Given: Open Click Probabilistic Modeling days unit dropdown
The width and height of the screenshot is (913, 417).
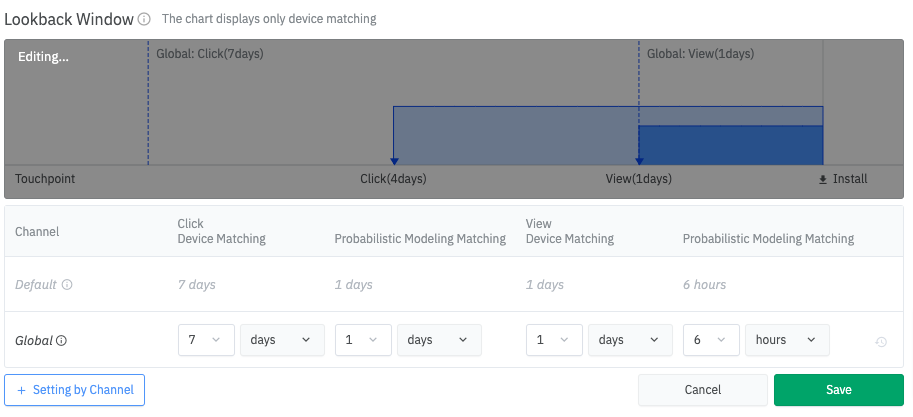Looking at the screenshot, I should tap(438, 340).
